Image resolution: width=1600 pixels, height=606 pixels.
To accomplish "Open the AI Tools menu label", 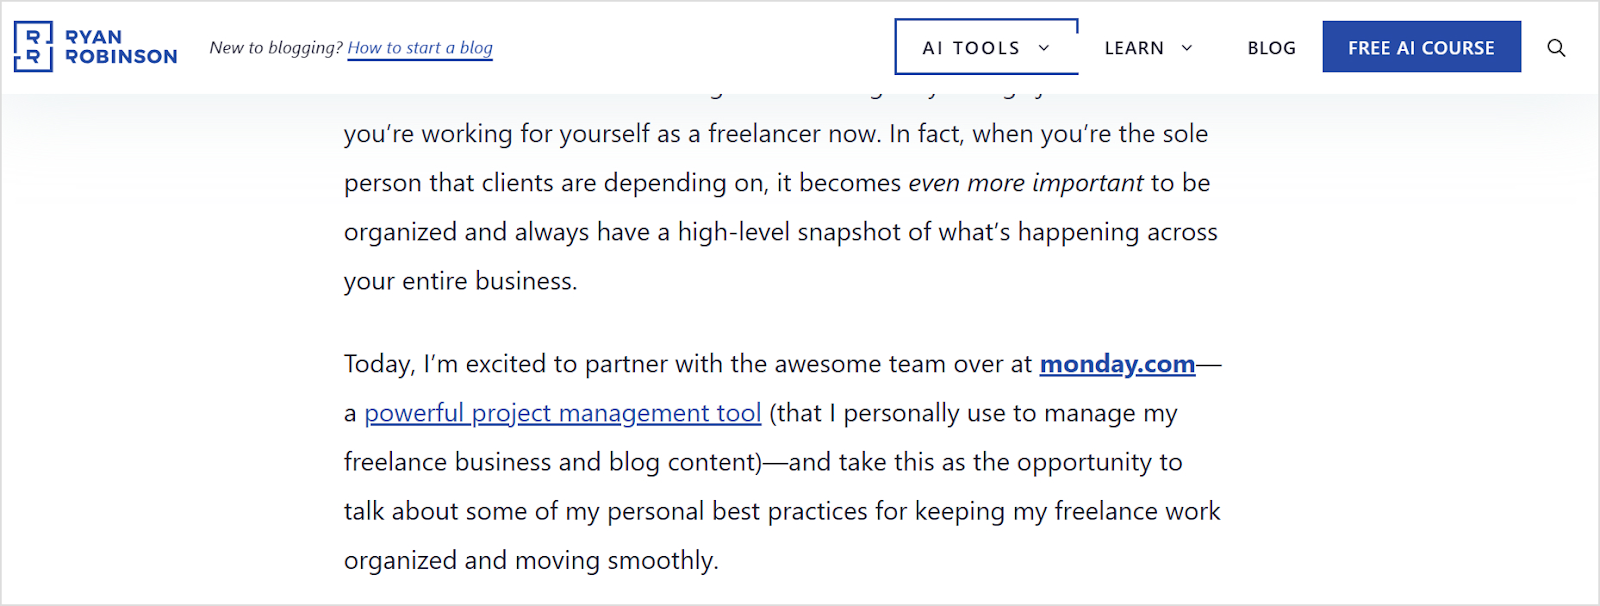I will [970, 48].
